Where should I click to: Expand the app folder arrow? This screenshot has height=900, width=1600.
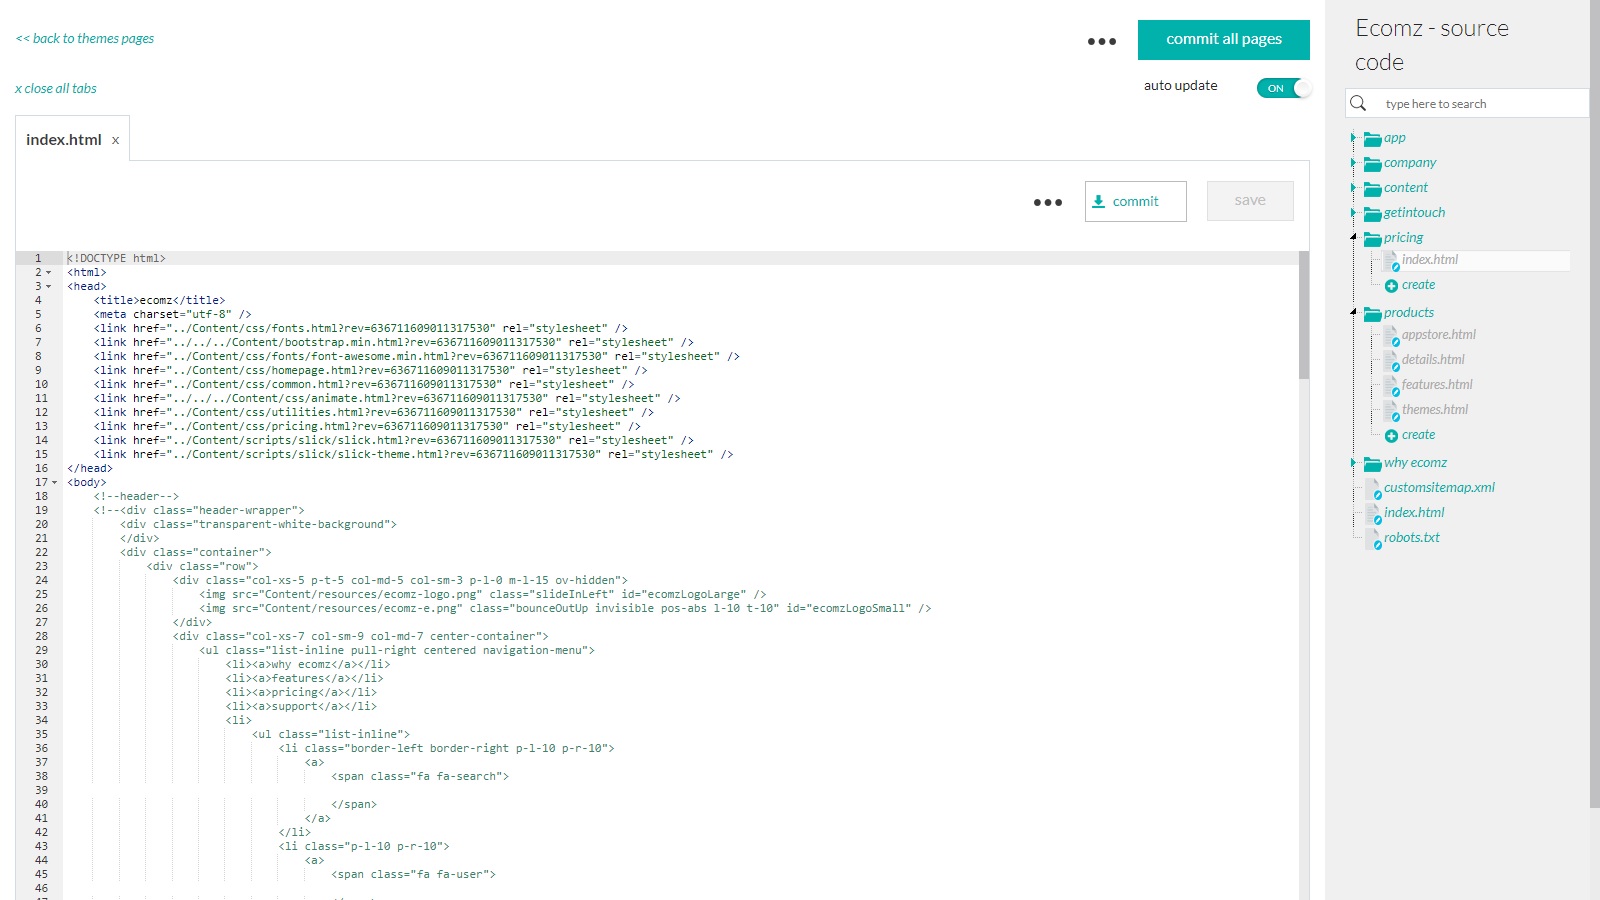[1353, 138]
